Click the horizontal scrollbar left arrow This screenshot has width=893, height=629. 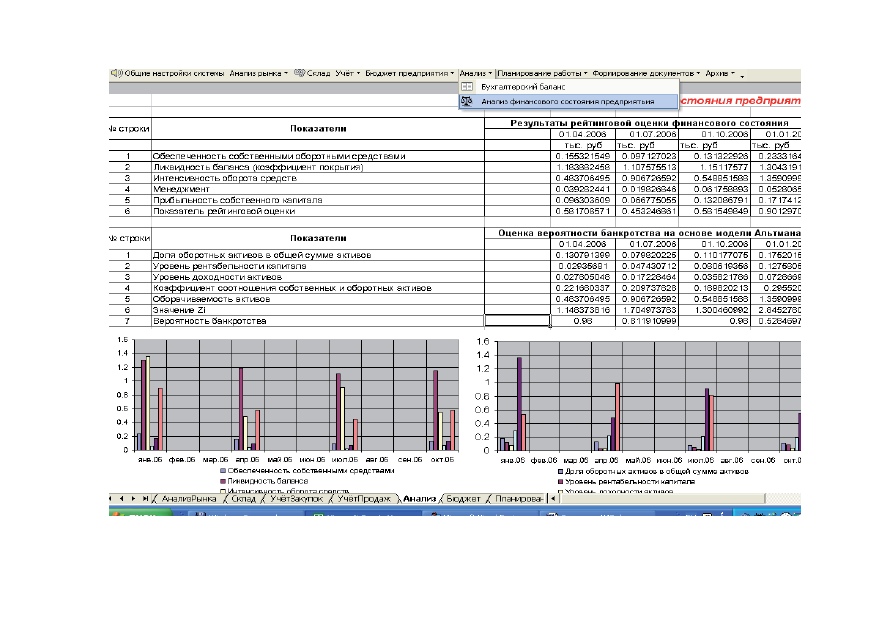coord(552,499)
